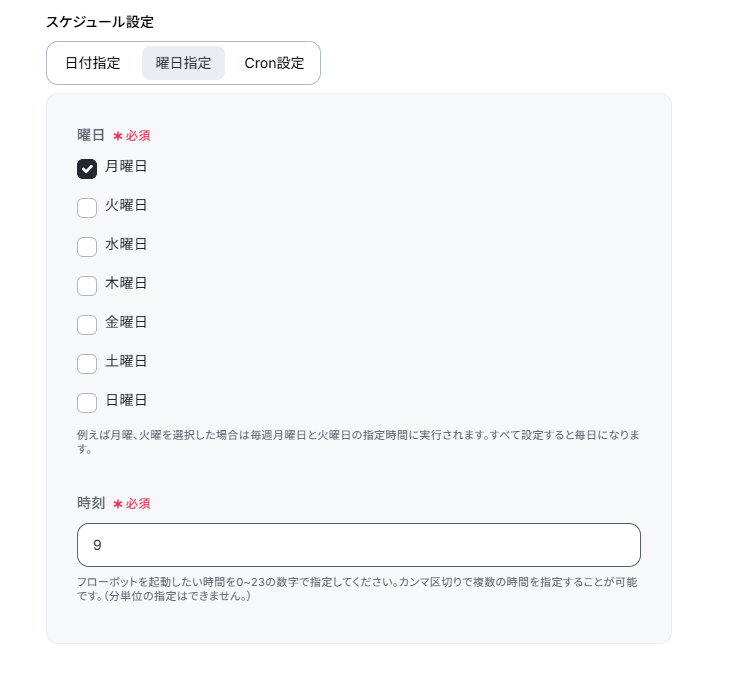Open the Cron設定 tab
This screenshot has width=729, height=678.
[274, 63]
